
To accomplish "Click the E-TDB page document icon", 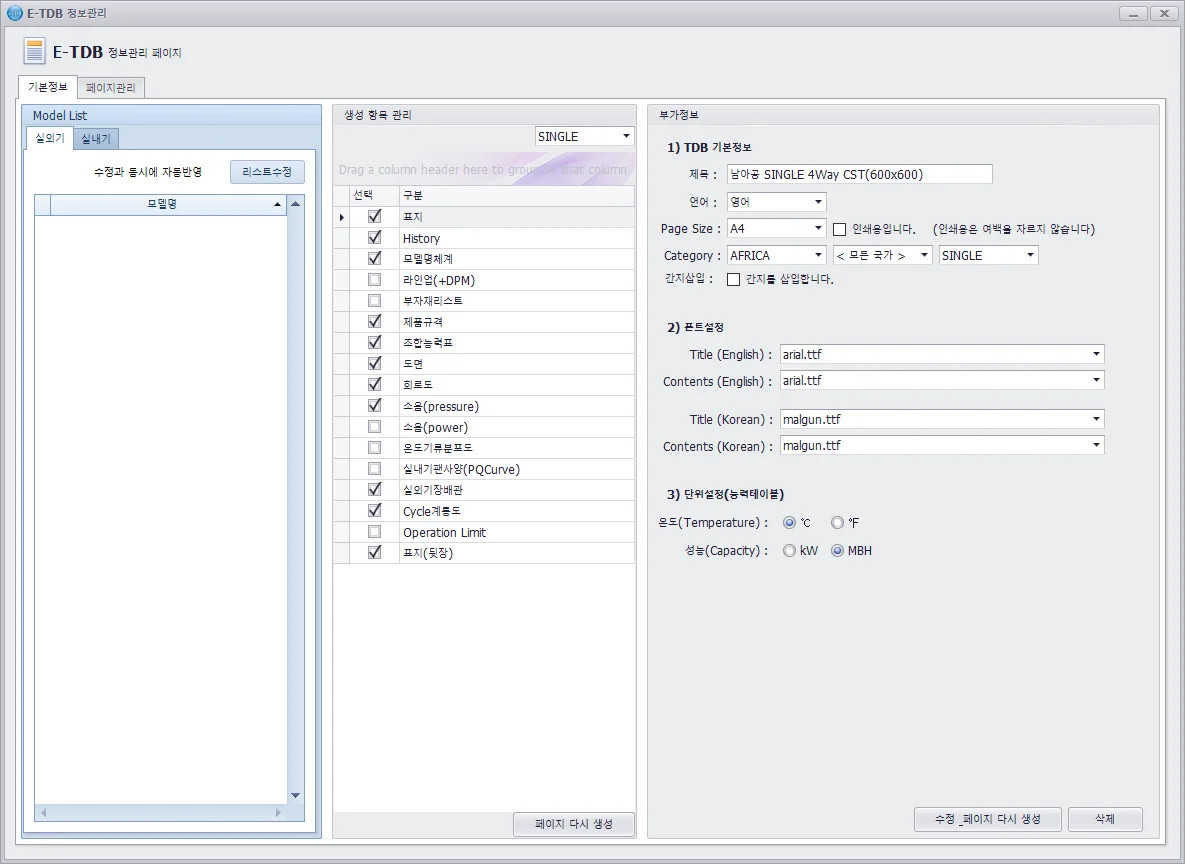I will tap(34, 51).
